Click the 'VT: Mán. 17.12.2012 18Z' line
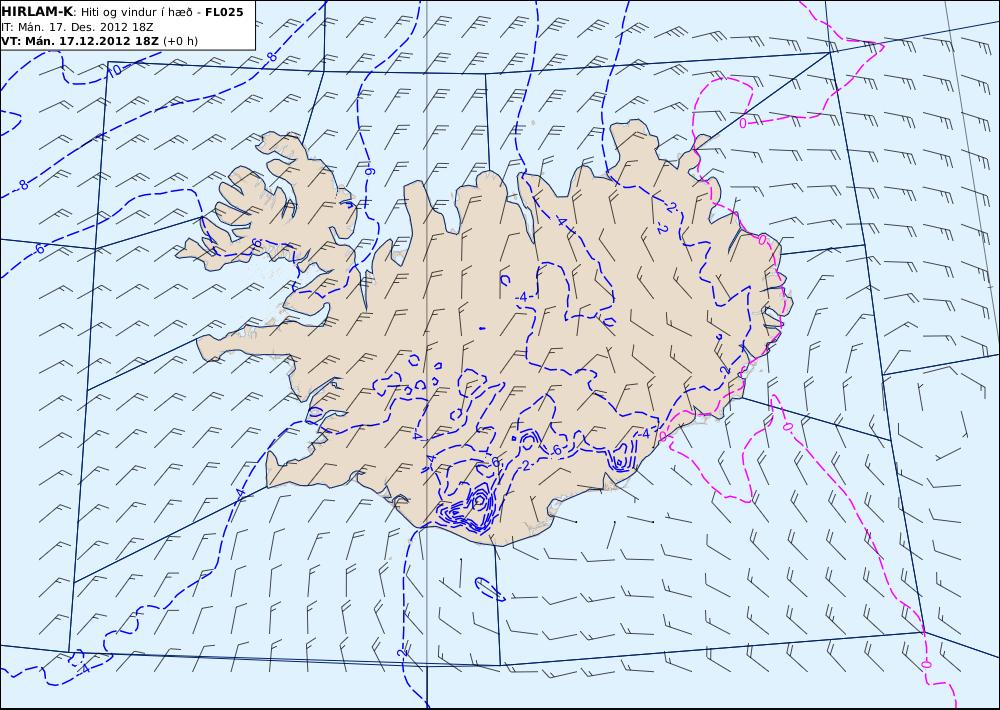This screenshot has height=710, width=1000. coord(80,41)
